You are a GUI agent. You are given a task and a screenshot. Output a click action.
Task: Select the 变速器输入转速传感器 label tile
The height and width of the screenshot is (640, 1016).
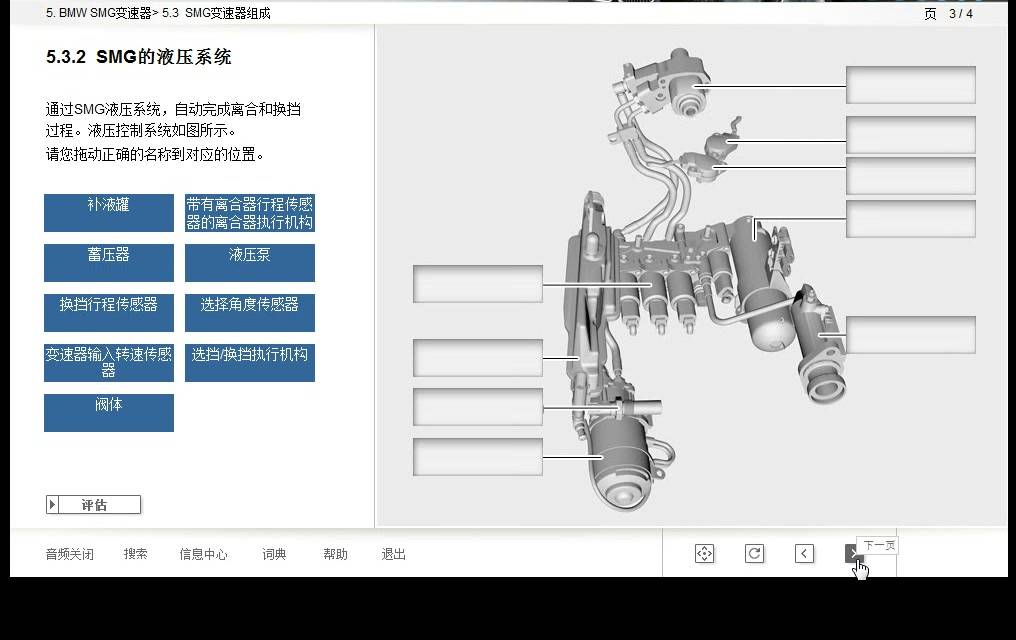click(x=109, y=362)
